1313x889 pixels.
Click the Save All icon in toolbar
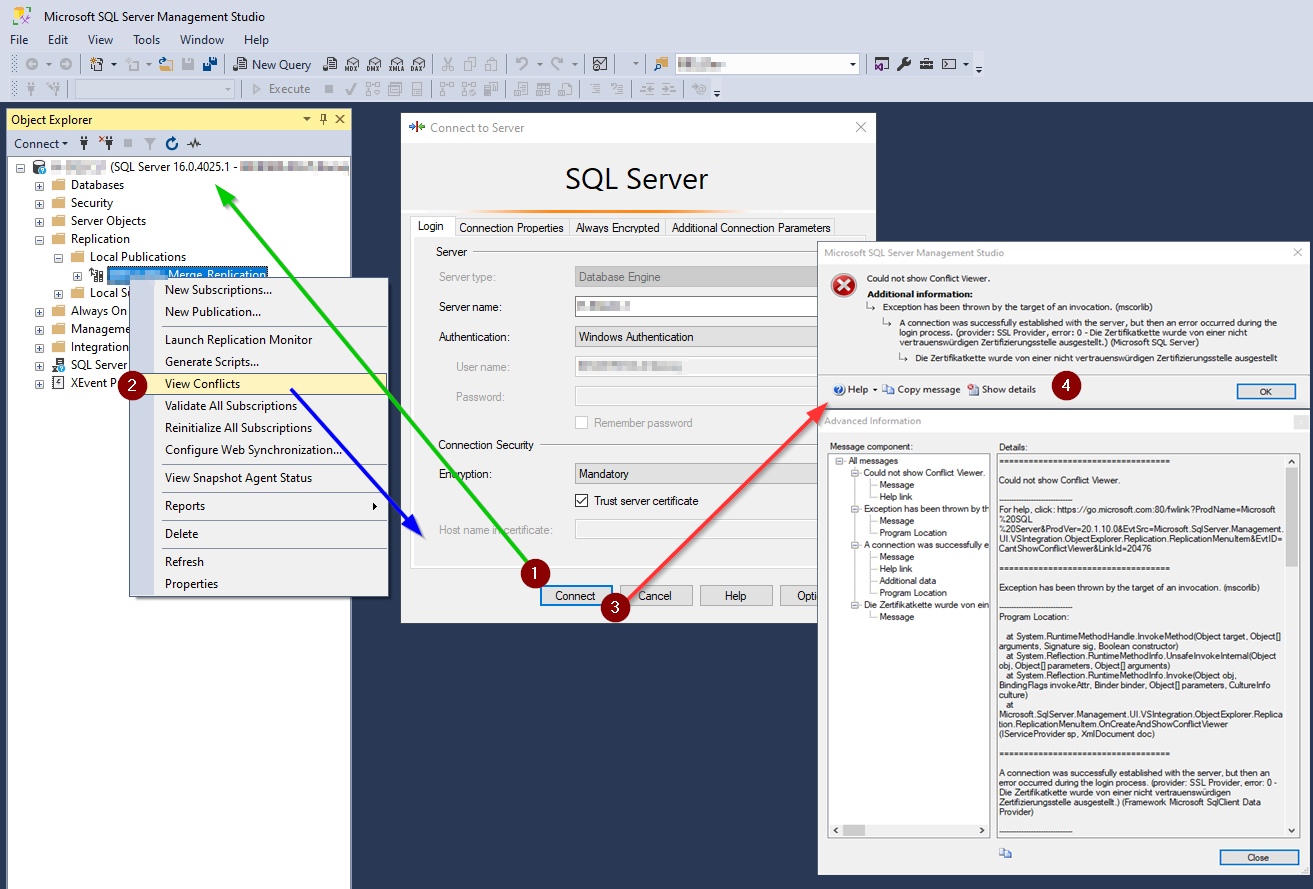(210, 64)
